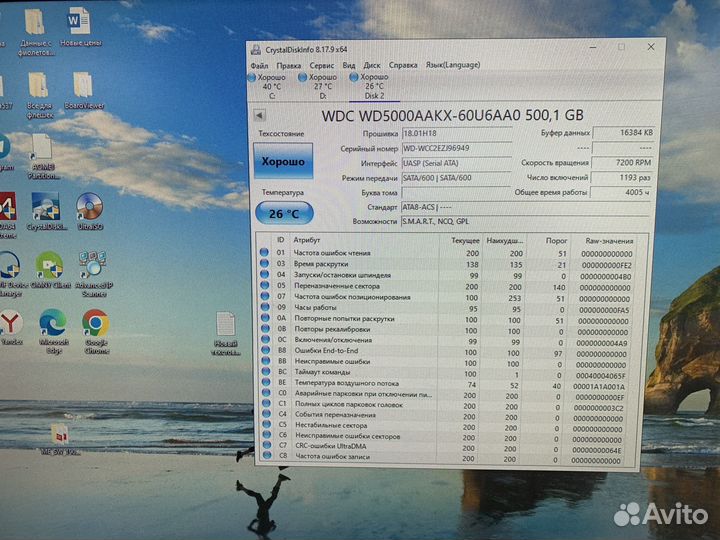Click the status circle for attribute 01
Image resolution: width=720 pixels, height=540 pixels.
point(265,252)
